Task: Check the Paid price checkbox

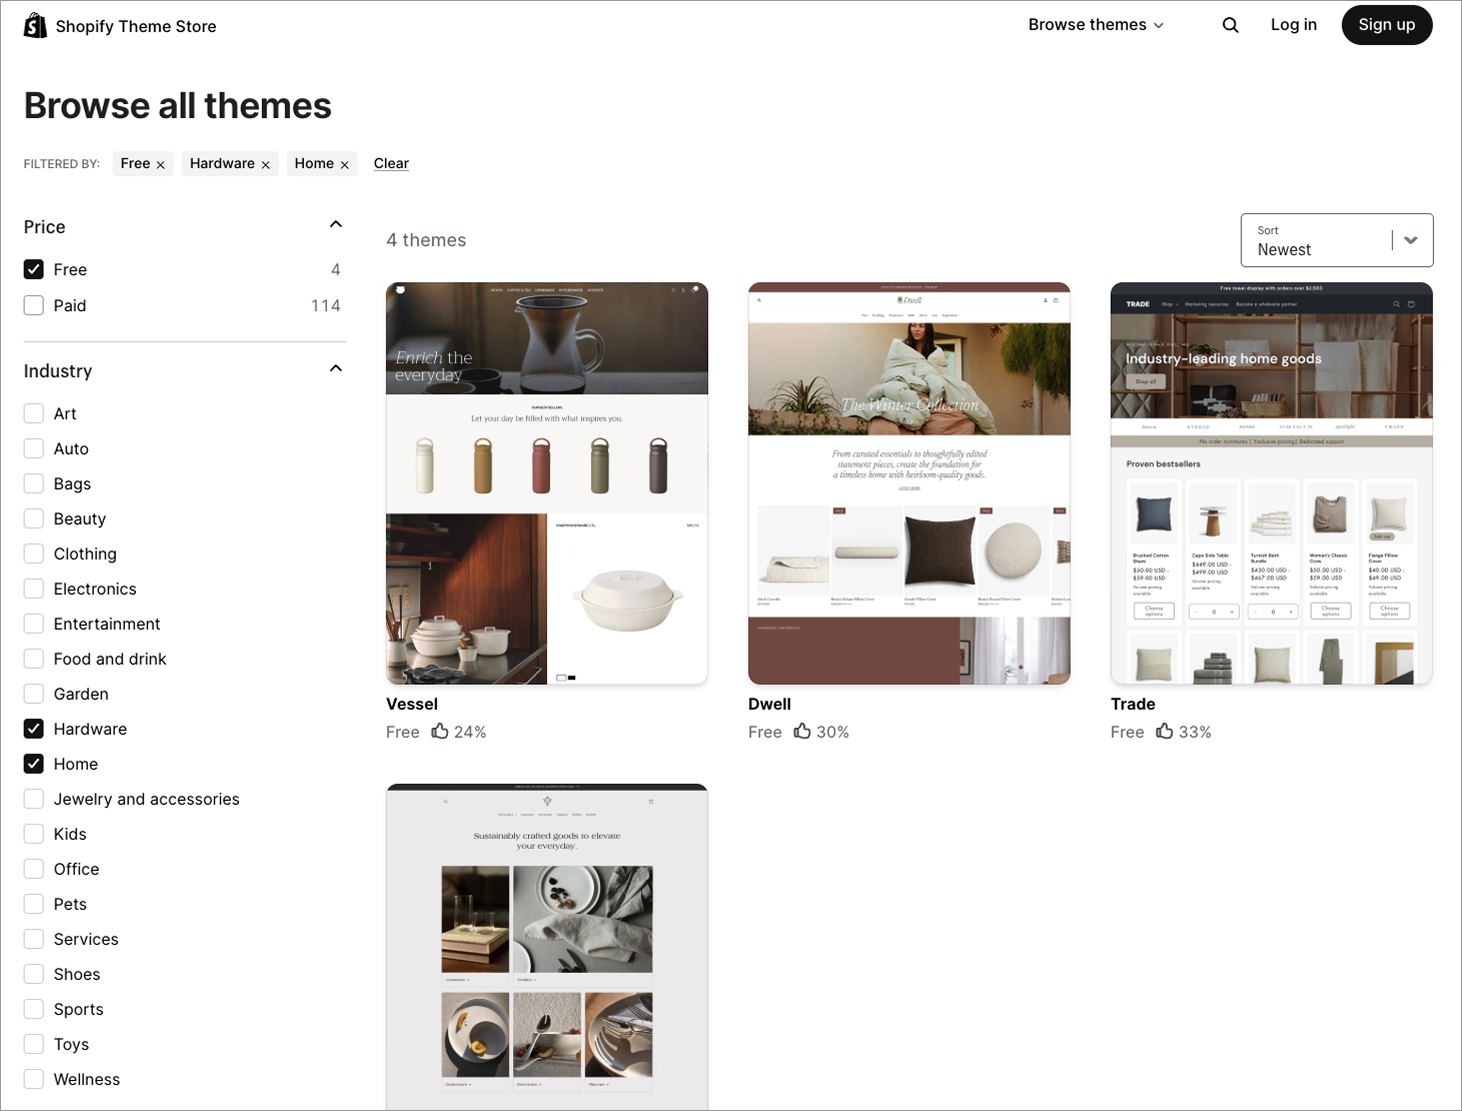Action: coord(33,305)
